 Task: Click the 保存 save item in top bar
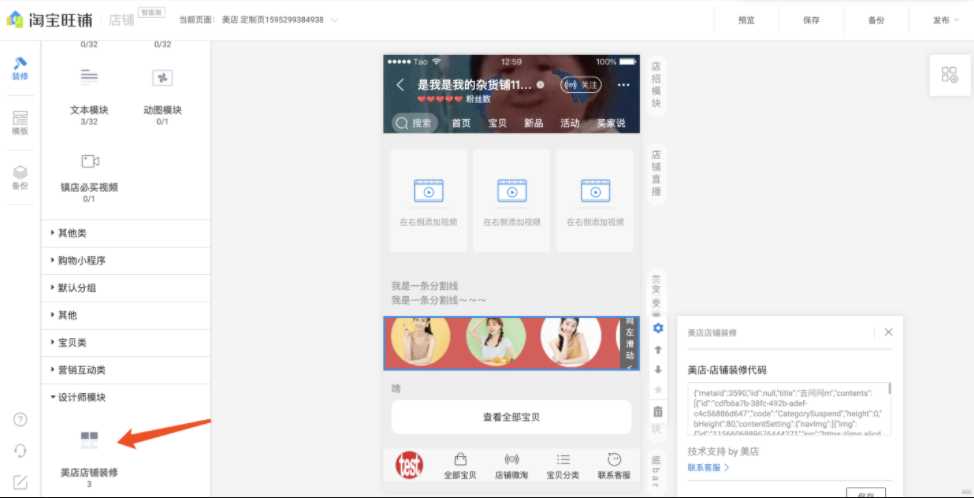click(811, 20)
